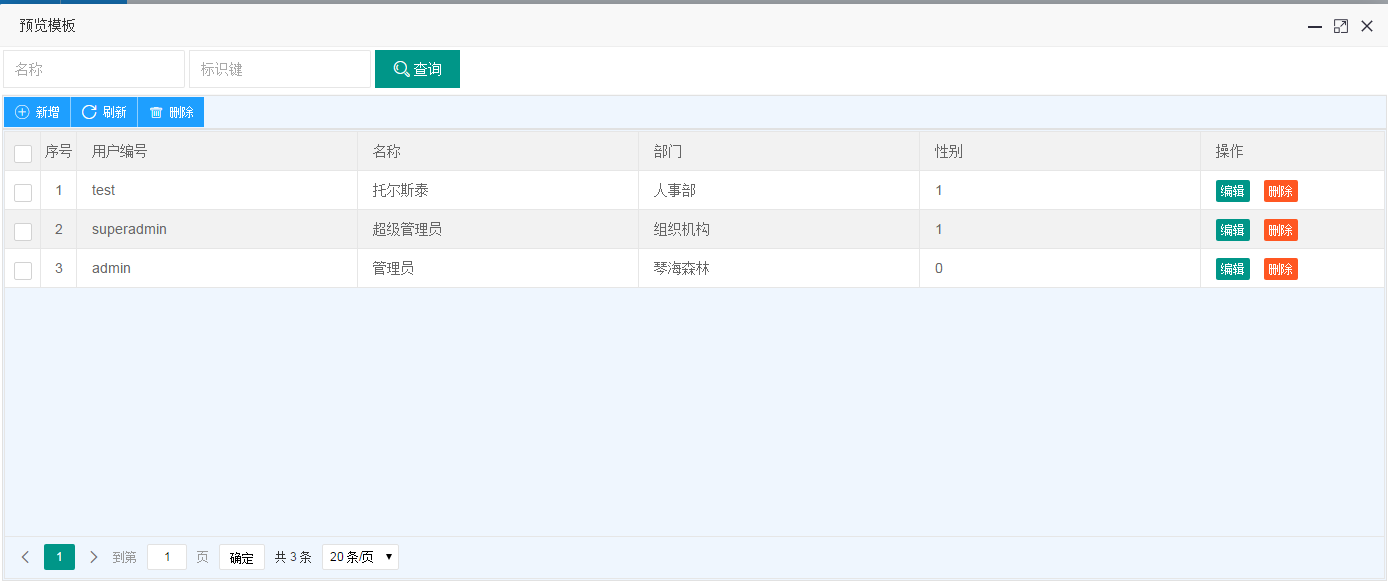Click the 编辑 button for test row

(1232, 191)
